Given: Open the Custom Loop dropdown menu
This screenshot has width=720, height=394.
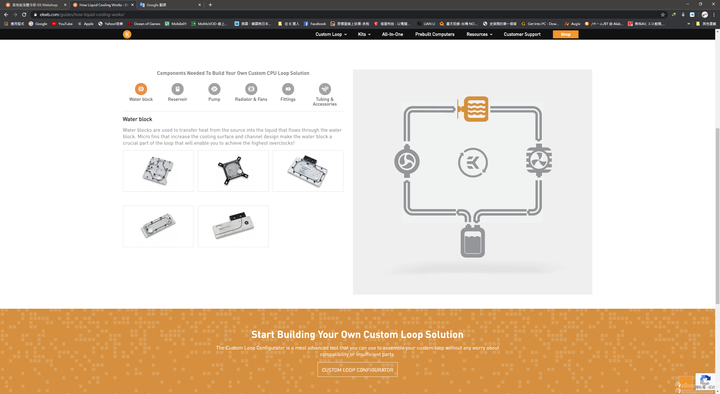Looking at the screenshot, I should tap(331, 34).
